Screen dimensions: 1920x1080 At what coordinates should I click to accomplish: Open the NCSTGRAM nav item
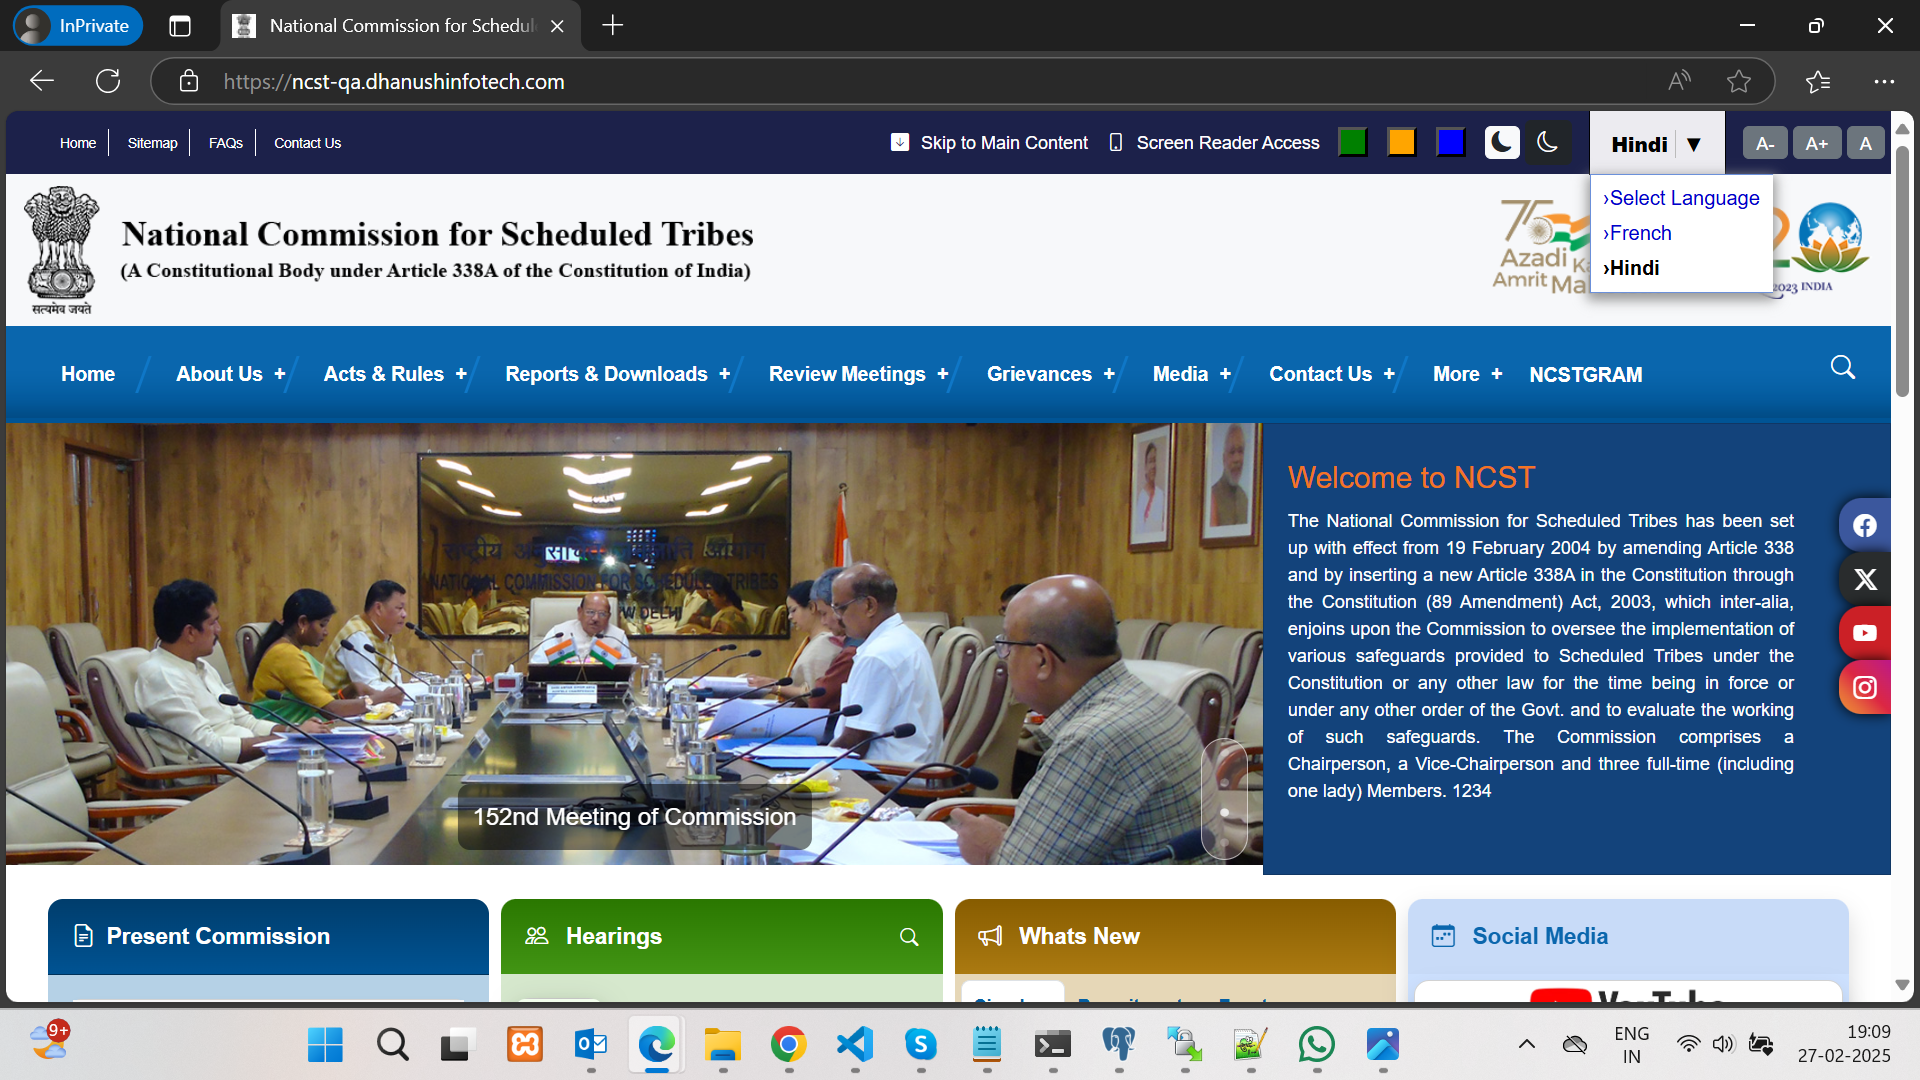coord(1586,375)
